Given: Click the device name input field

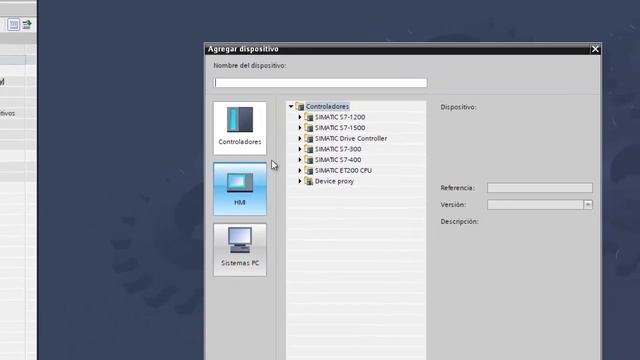Looking at the screenshot, I should click(x=320, y=83).
